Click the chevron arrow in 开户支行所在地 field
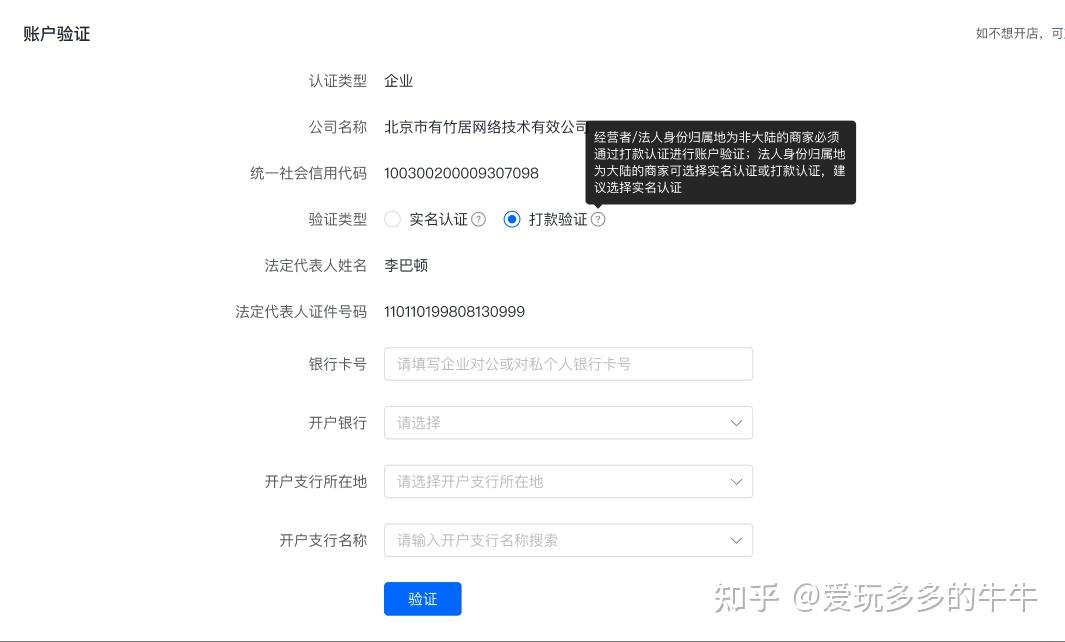 [736, 482]
